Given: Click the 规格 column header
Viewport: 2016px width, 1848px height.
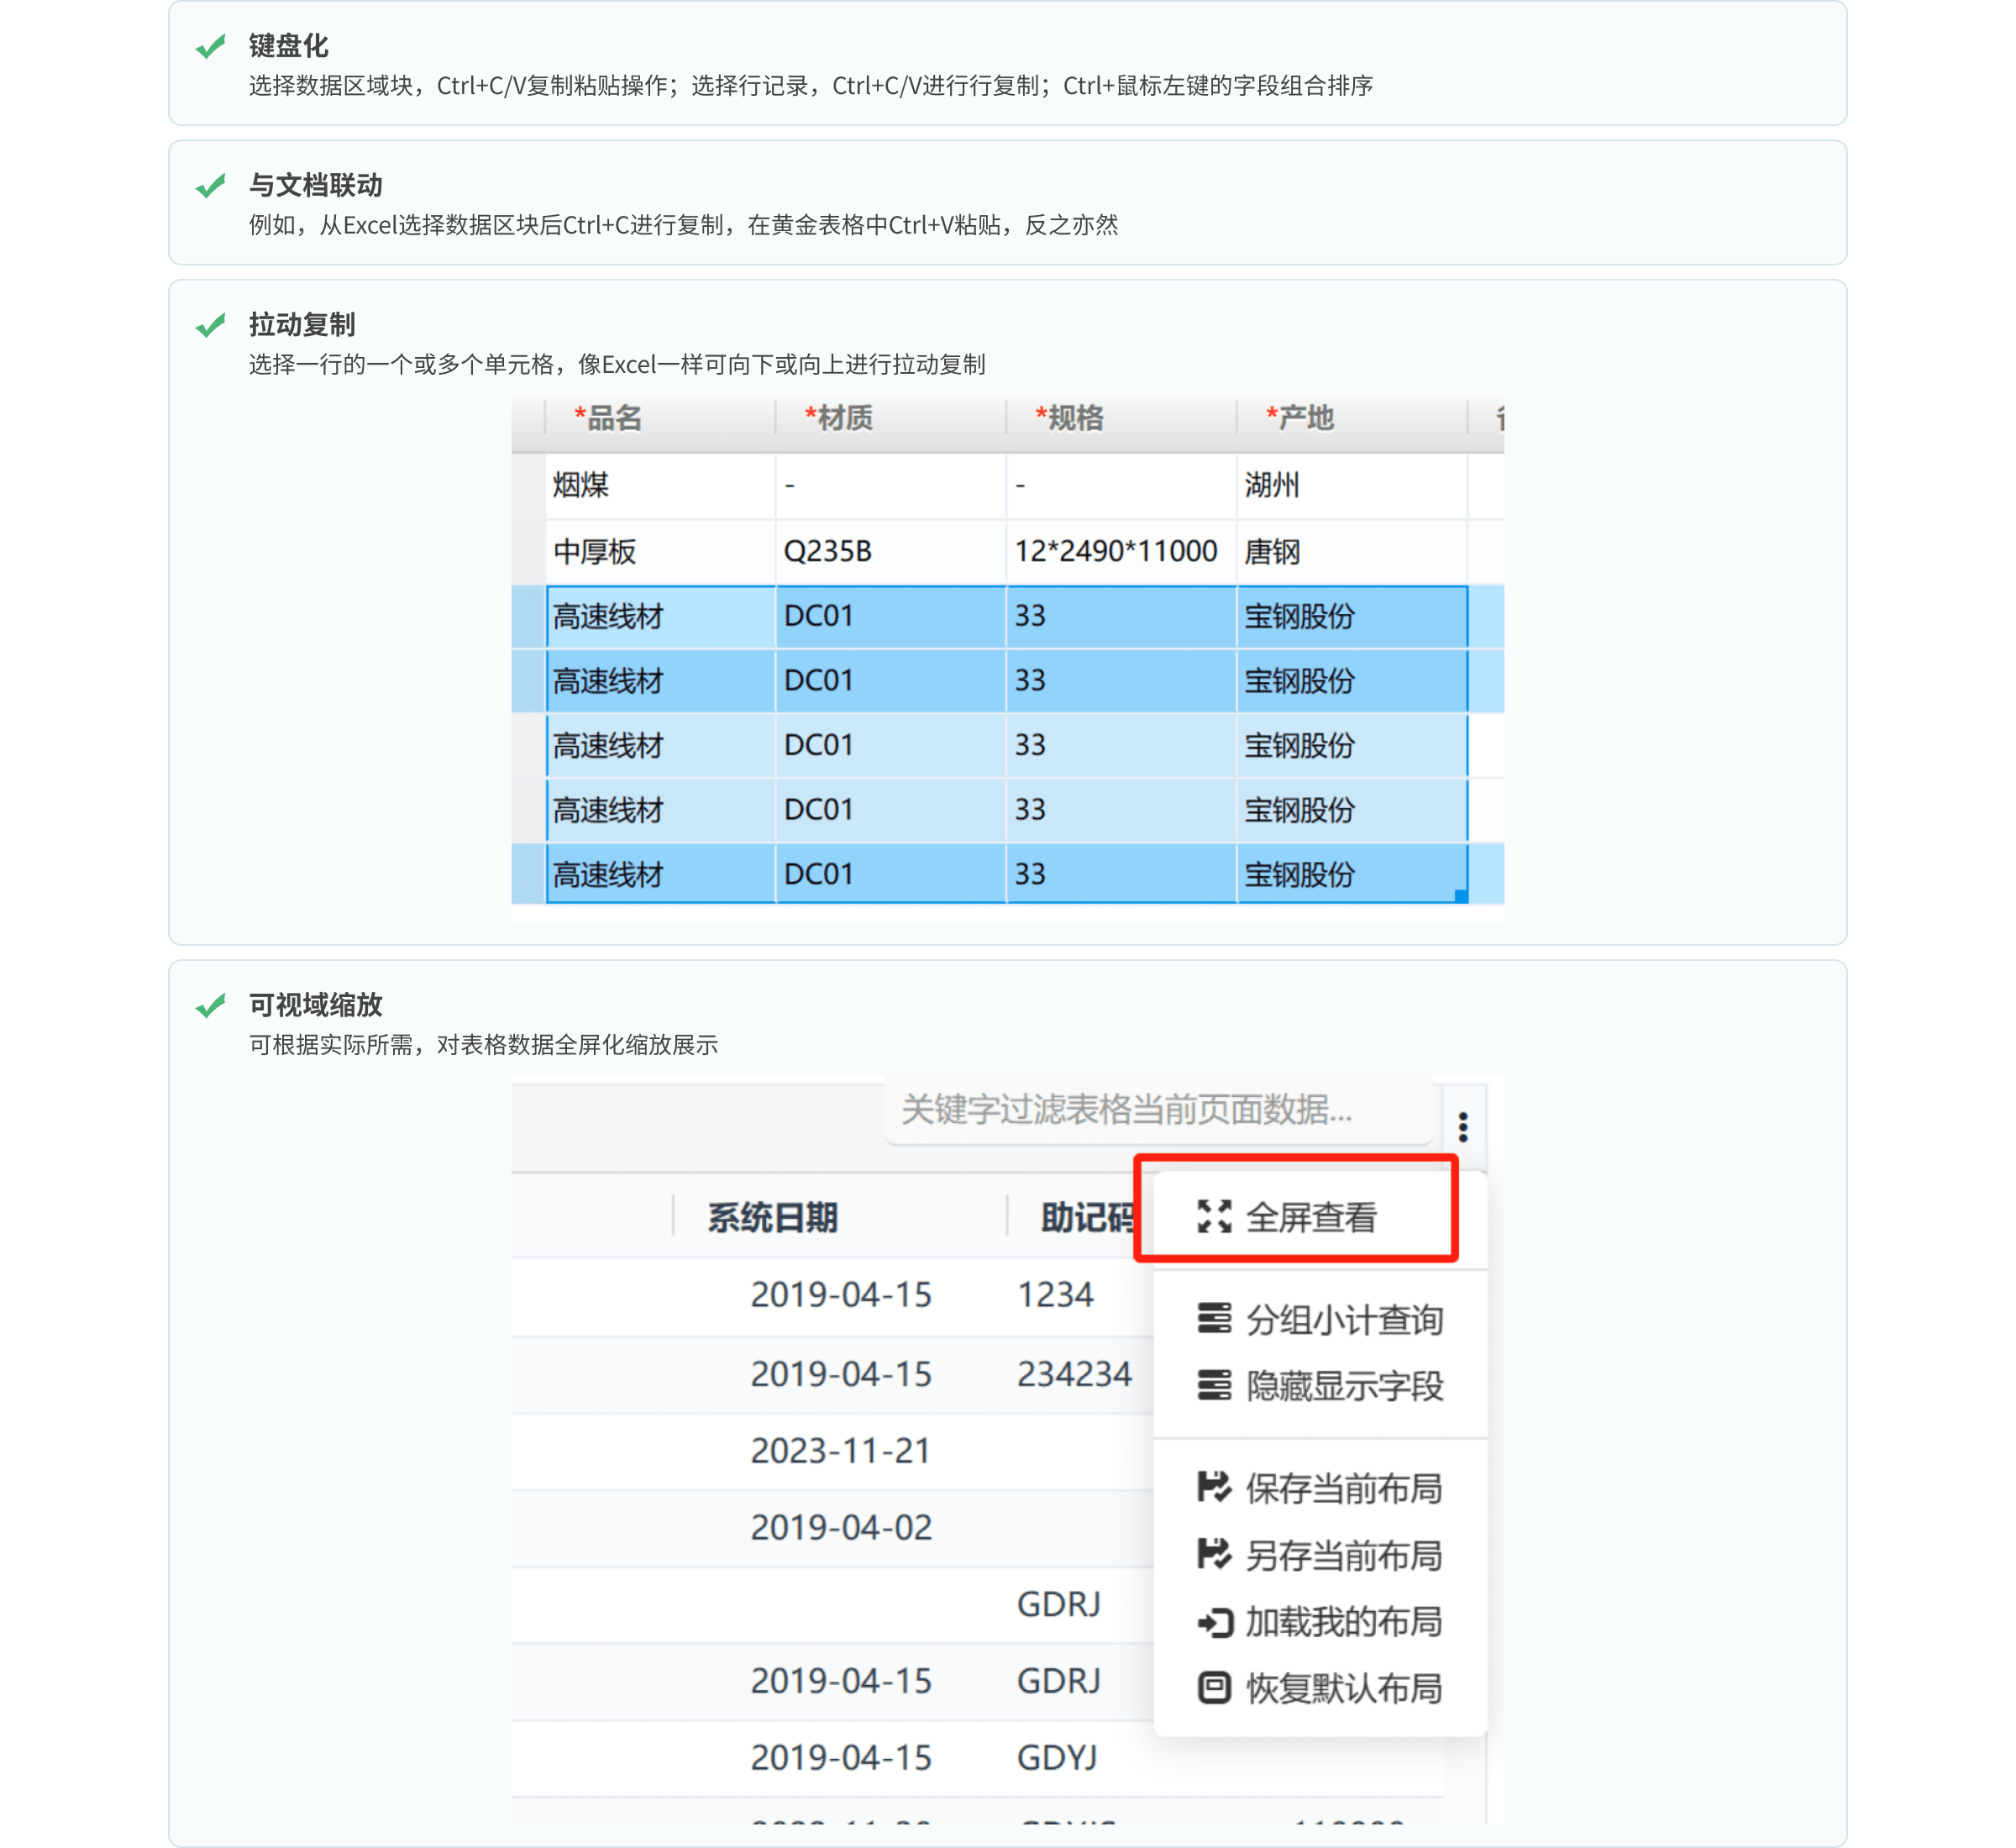Looking at the screenshot, I should [1075, 418].
